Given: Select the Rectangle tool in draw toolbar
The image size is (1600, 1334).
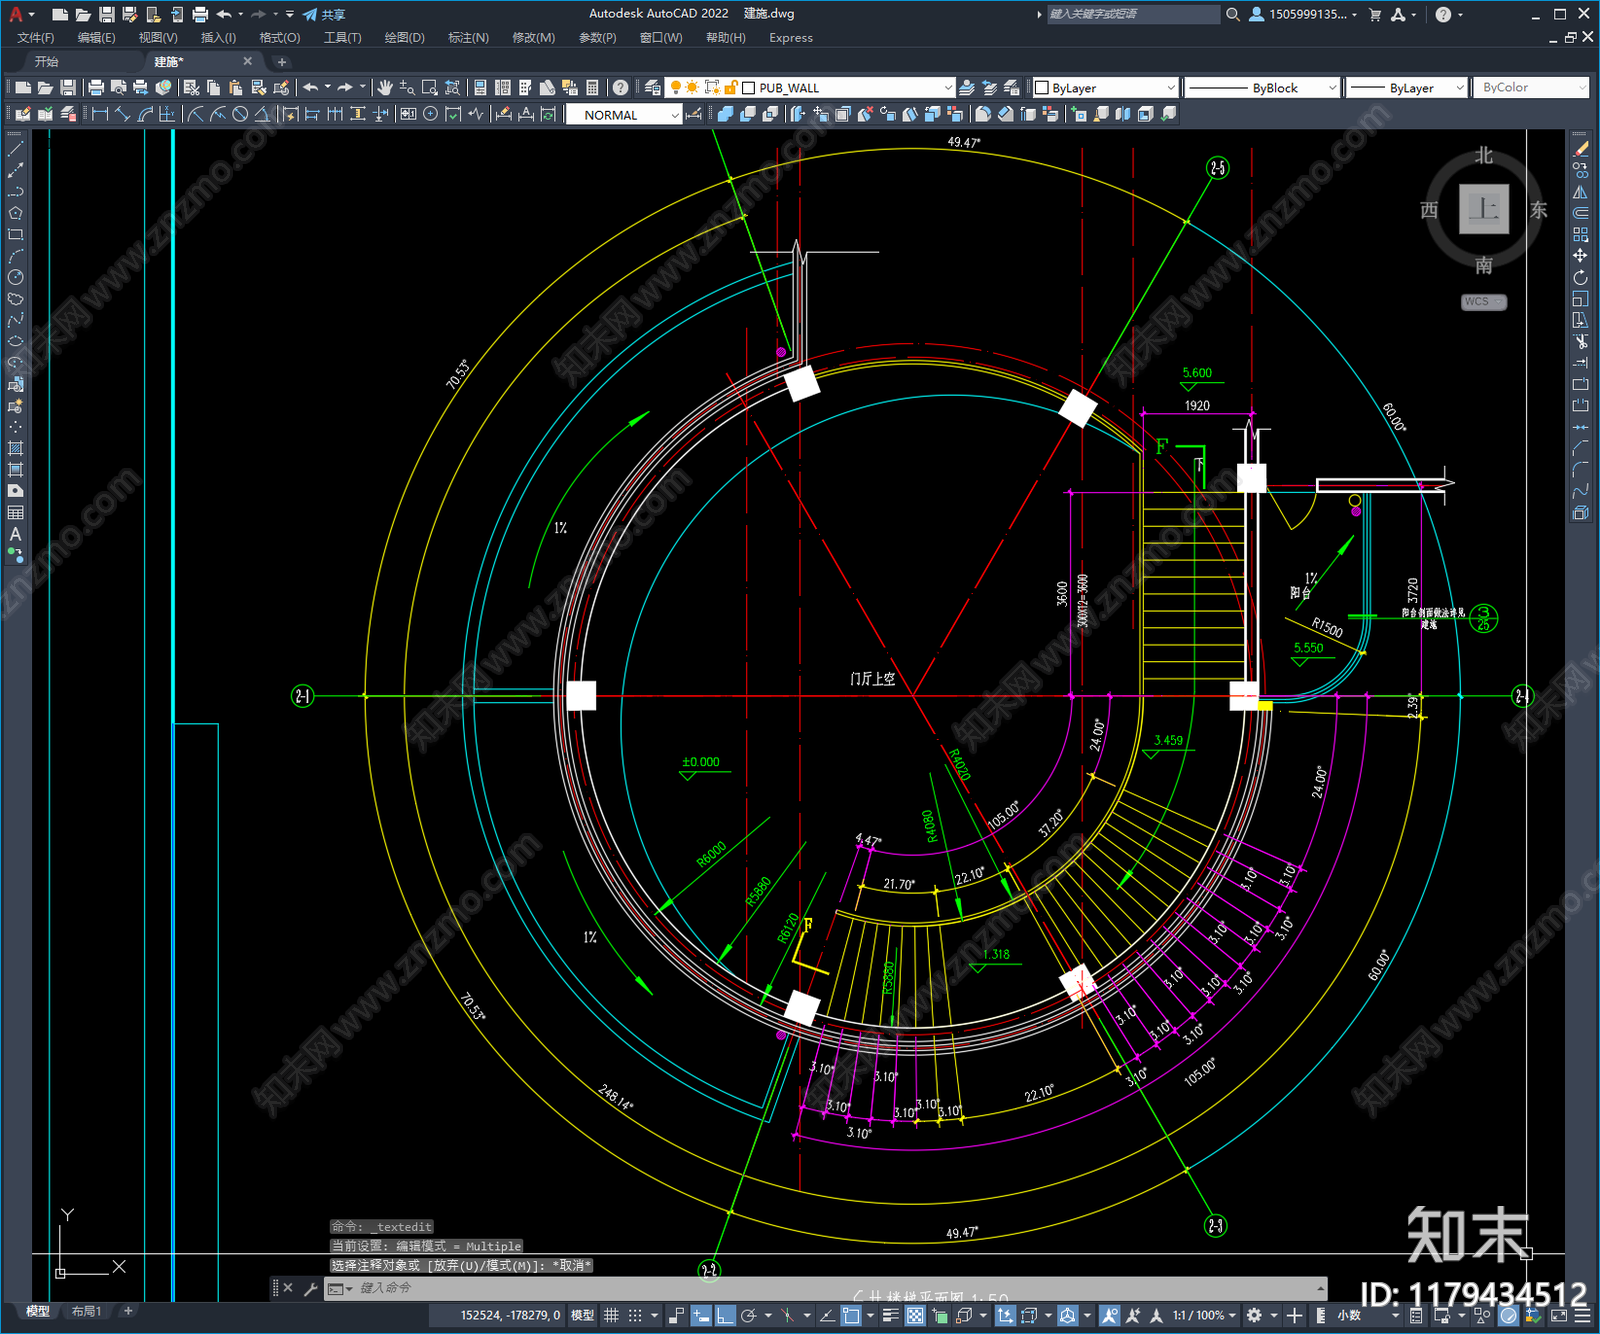Looking at the screenshot, I should pyautogui.click(x=15, y=235).
